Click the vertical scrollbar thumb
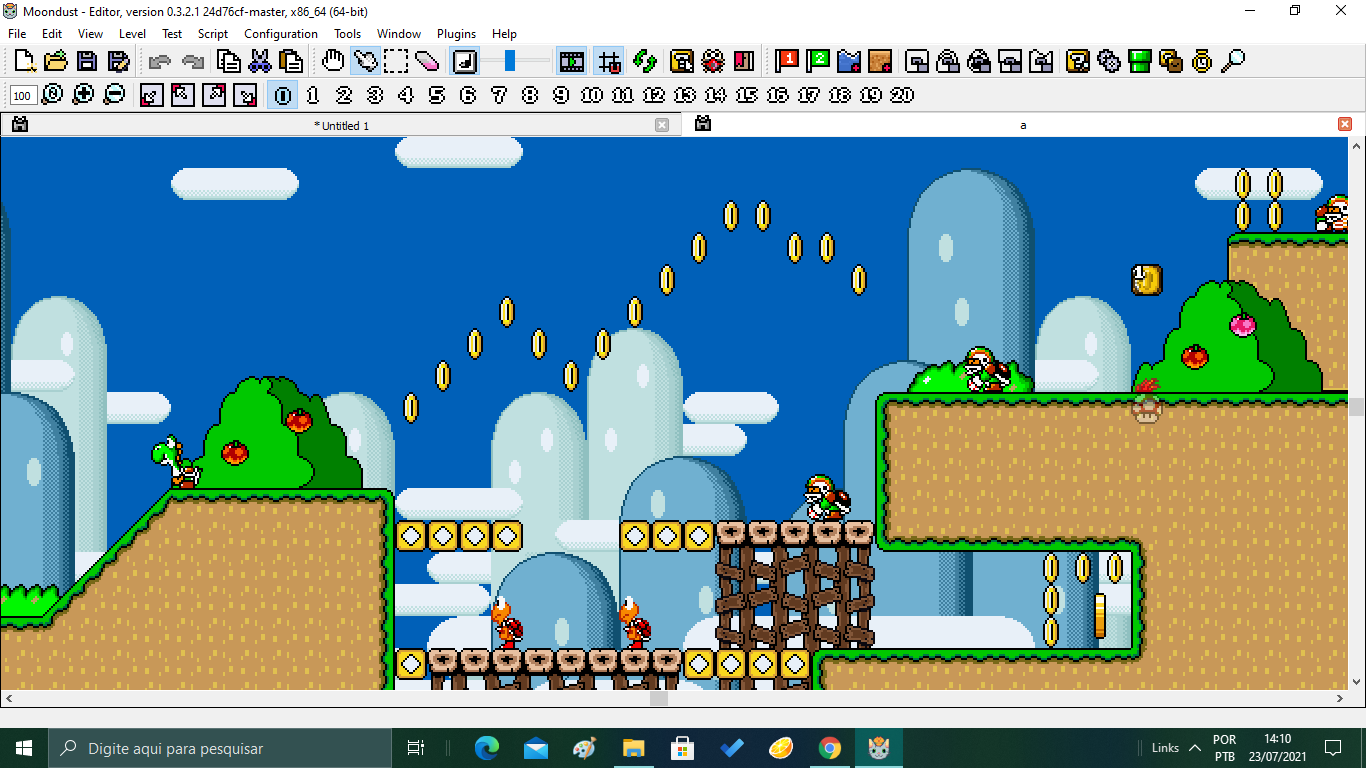The image size is (1366, 768). (x=1357, y=407)
